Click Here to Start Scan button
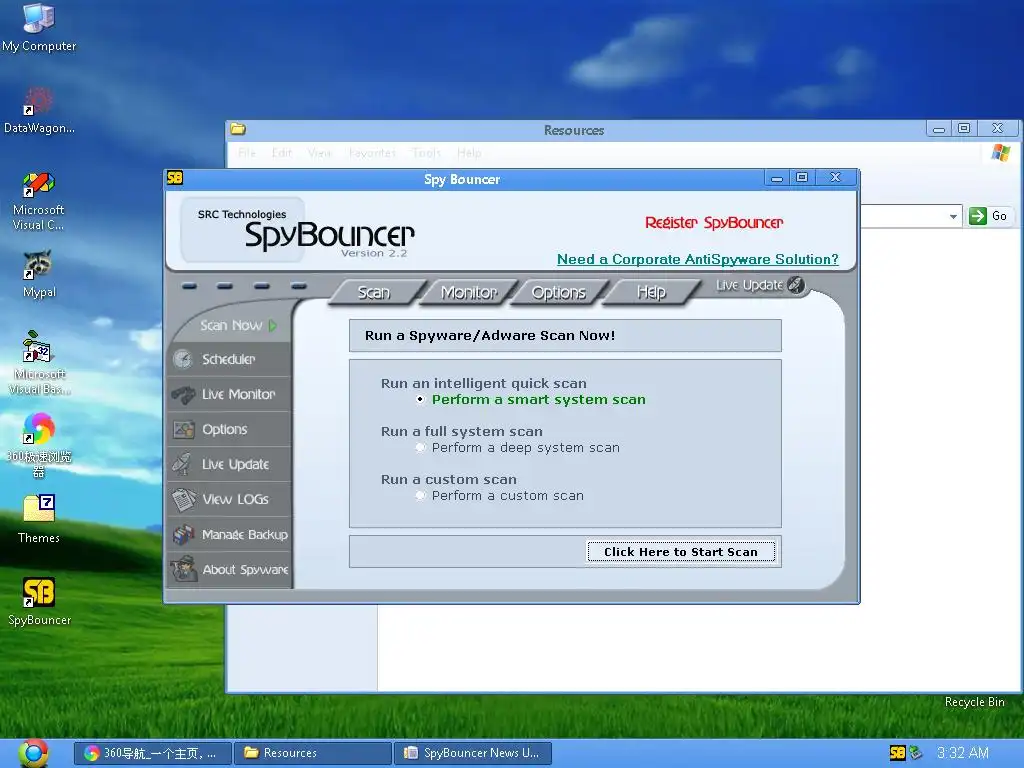Viewport: 1024px width, 768px height. point(681,552)
